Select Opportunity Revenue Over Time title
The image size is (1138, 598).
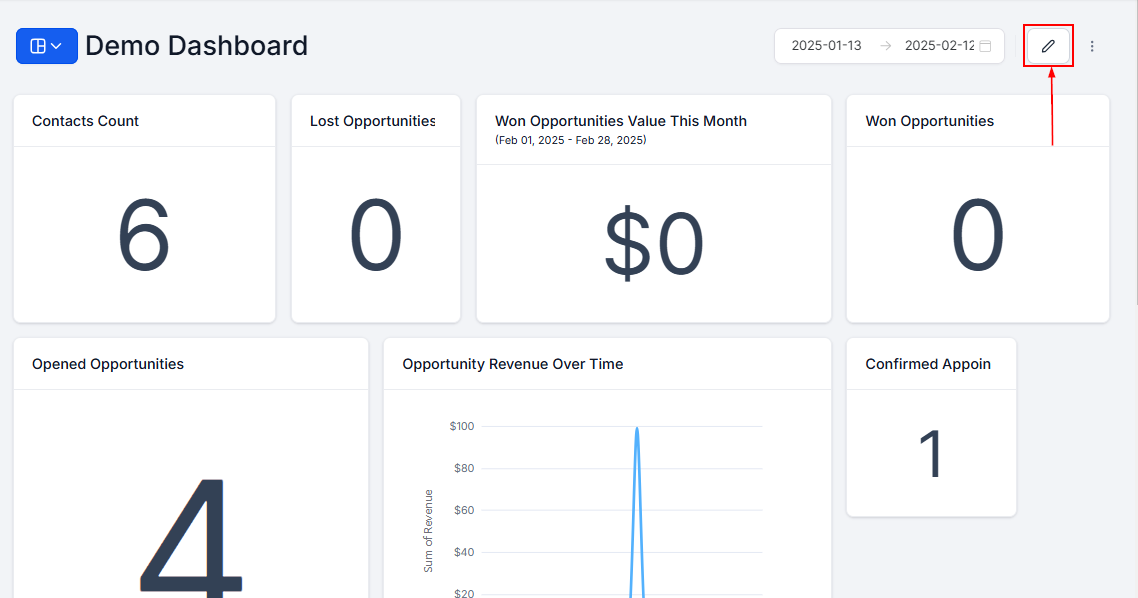(512, 364)
